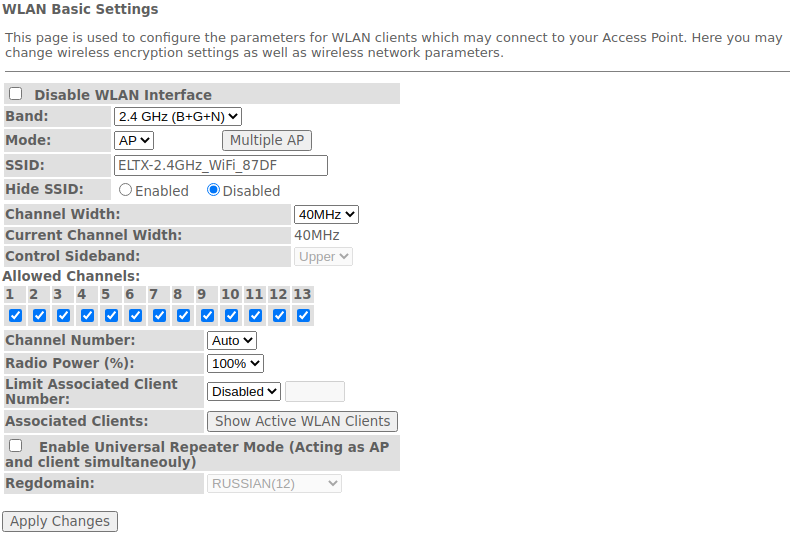Open the Mode AP dropdown
The width and height of the screenshot is (790, 534).
pos(133,141)
